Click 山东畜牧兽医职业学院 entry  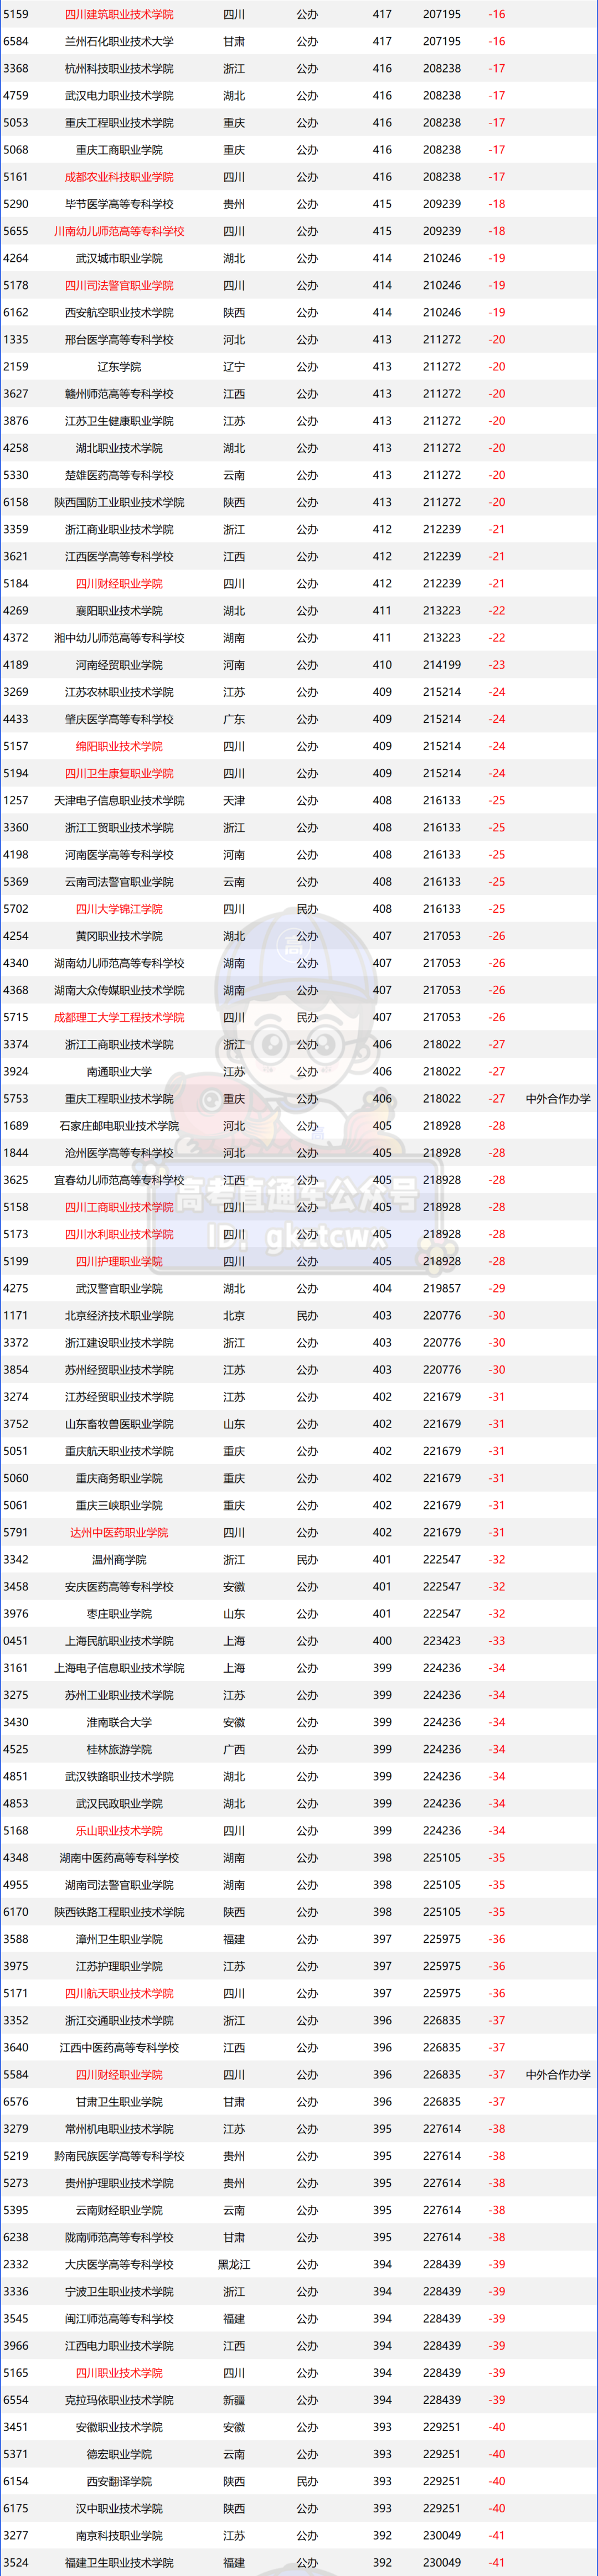[x=119, y=1424]
